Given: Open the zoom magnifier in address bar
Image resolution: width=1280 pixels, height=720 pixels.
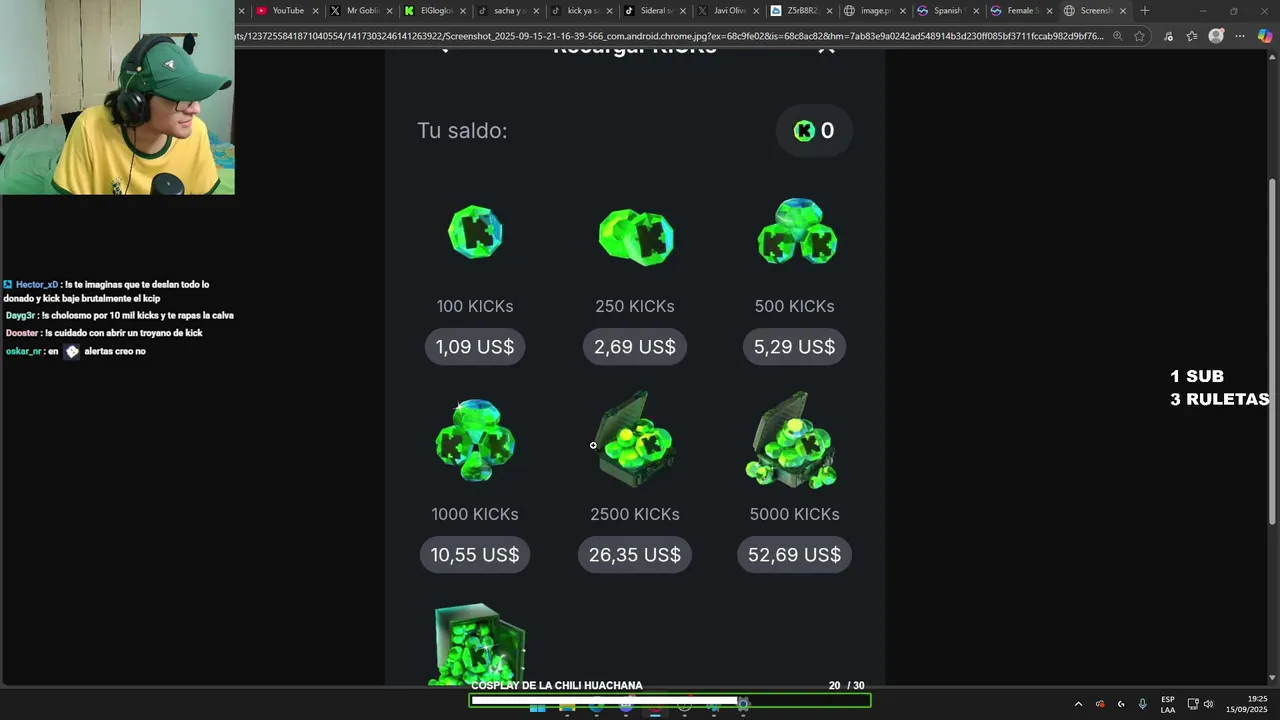Looking at the screenshot, I should [1117, 36].
